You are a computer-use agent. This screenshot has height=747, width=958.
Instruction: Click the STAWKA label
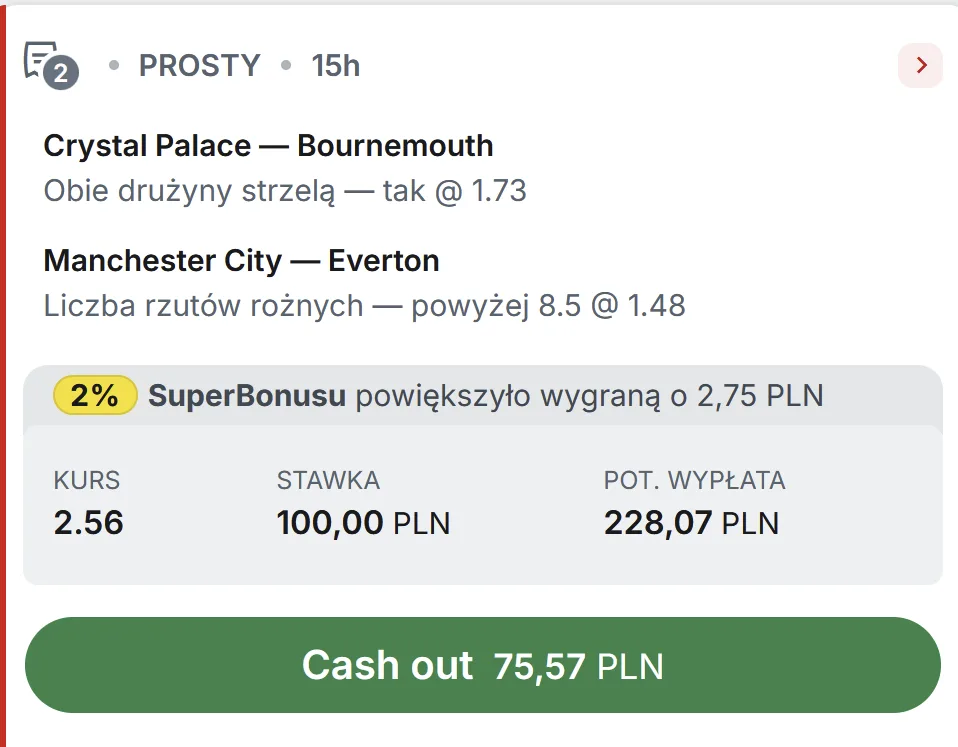pyautogui.click(x=328, y=480)
